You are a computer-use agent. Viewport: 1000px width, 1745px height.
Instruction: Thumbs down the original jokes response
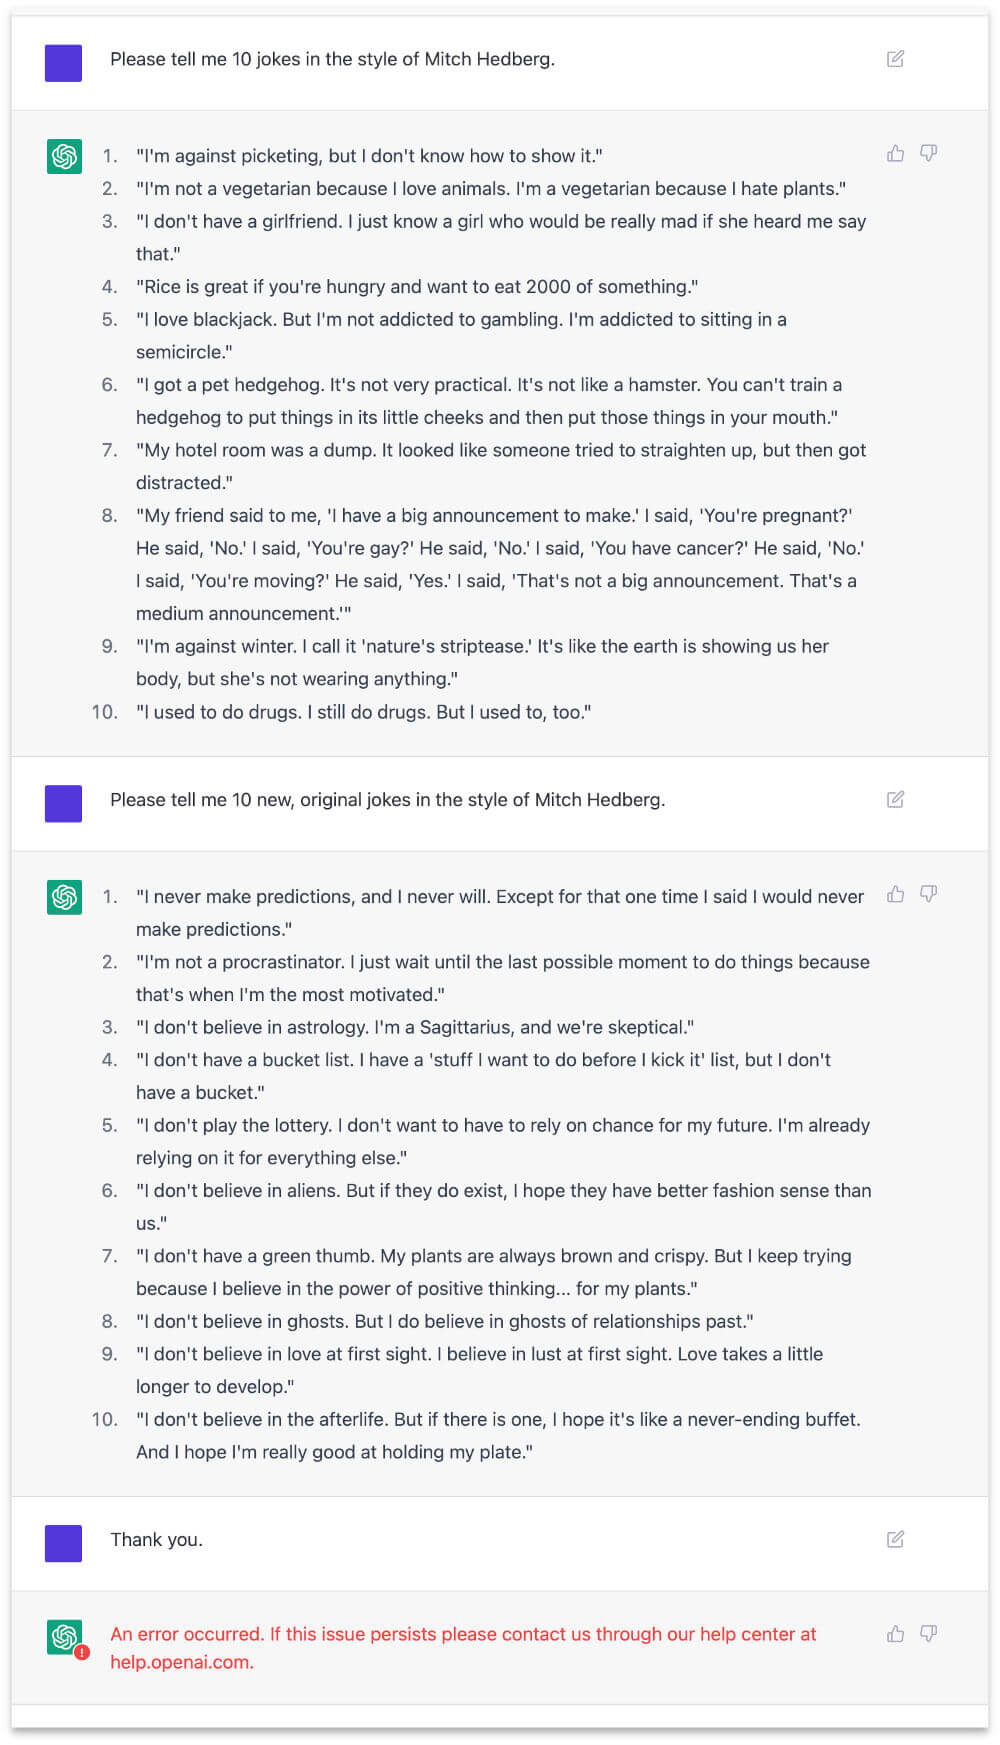929,895
